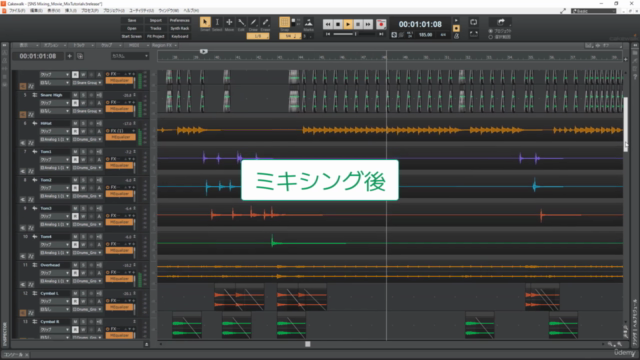Screen dimensions: 640x360
Task: Pause playback in the transport
Action: [358, 24]
